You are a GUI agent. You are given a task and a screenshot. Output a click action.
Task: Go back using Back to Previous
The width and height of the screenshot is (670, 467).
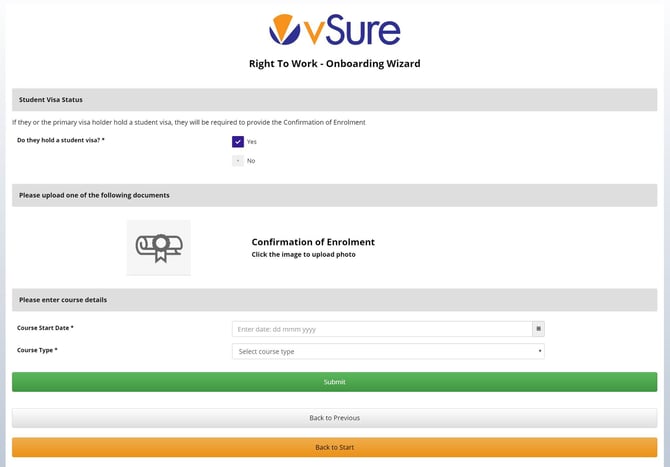(334, 417)
